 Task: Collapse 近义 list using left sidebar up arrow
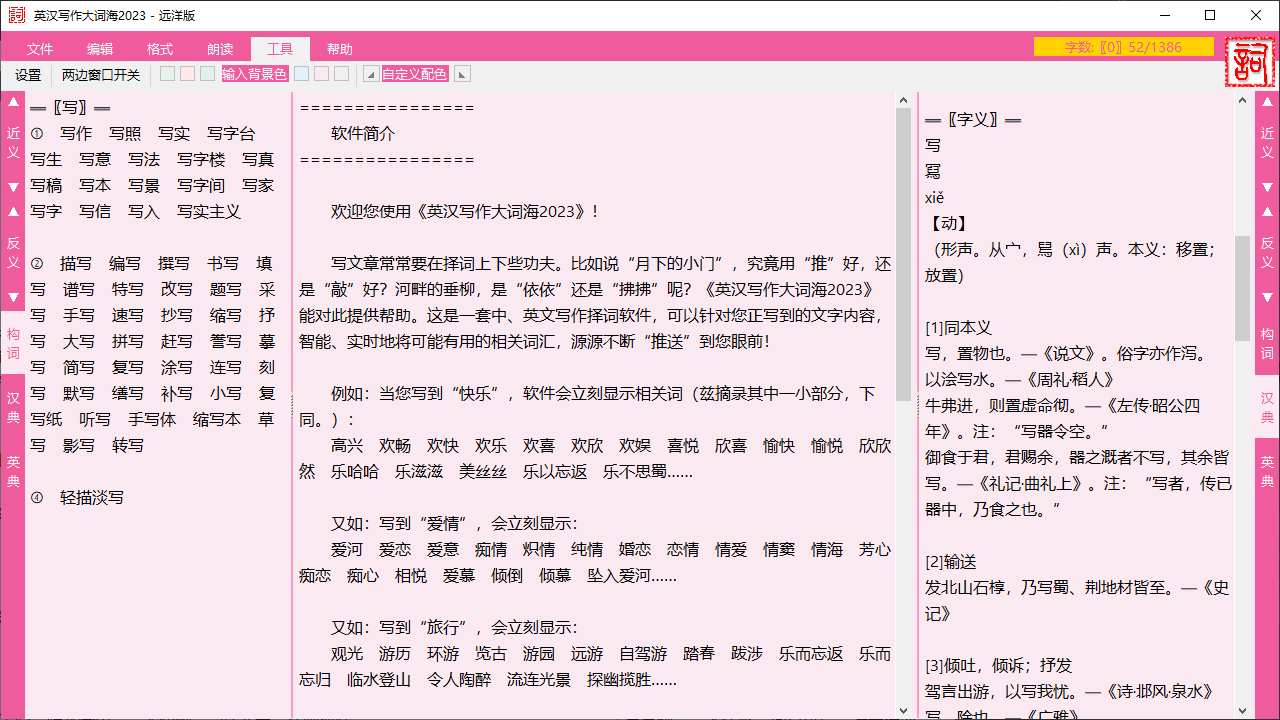point(13,100)
